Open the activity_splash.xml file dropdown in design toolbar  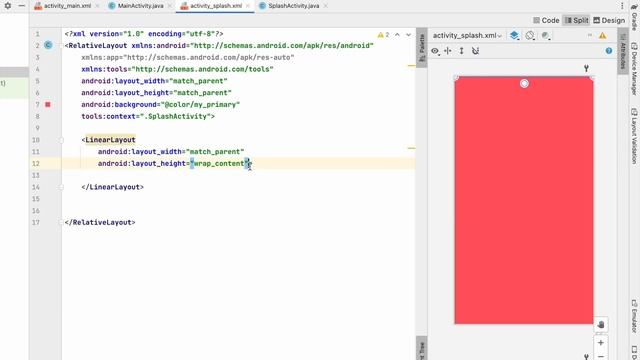(x=467, y=36)
